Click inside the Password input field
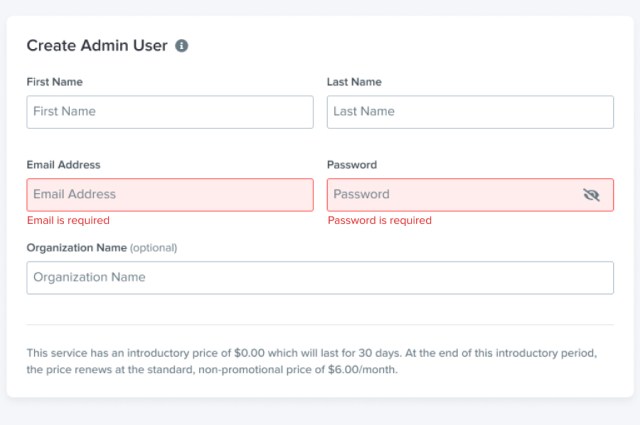 point(450,195)
